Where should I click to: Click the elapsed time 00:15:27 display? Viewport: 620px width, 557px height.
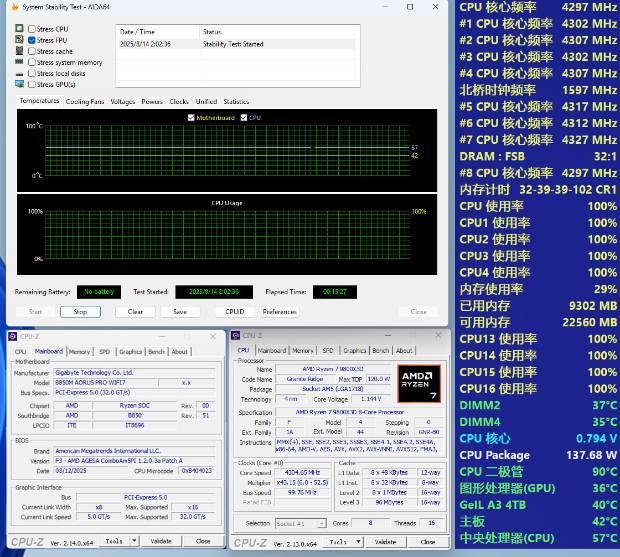[x=335, y=292]
